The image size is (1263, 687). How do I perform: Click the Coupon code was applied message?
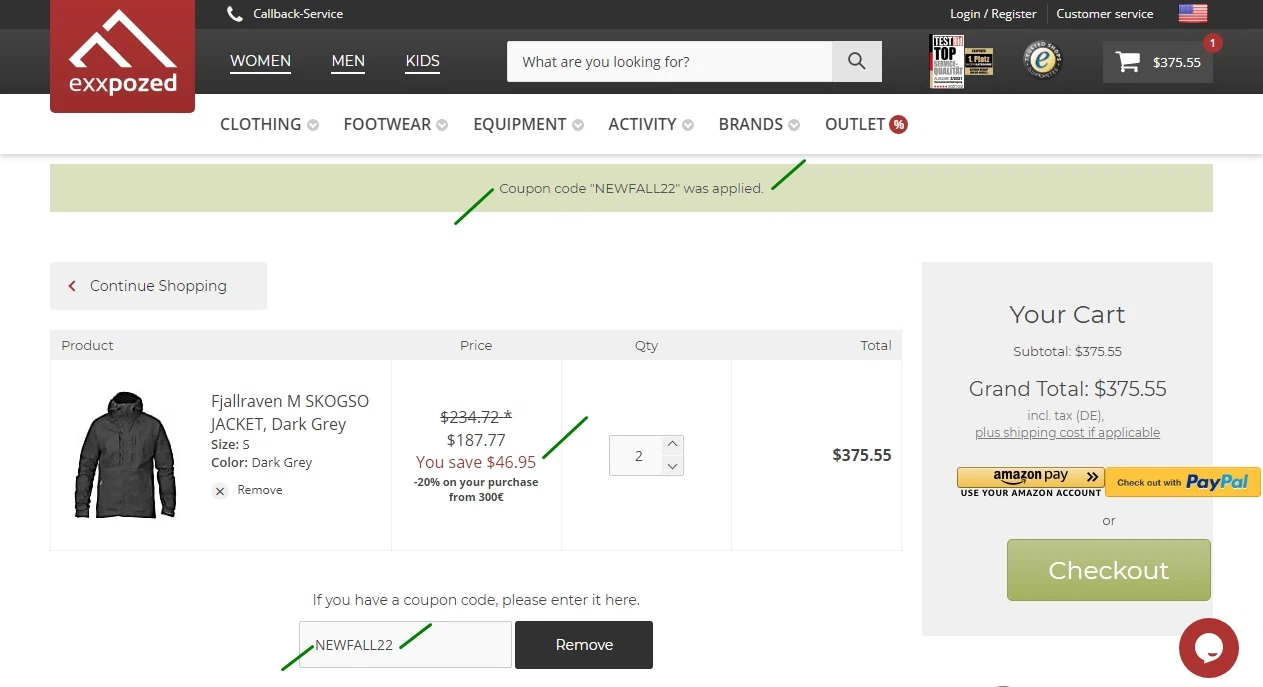coord(631,188)
